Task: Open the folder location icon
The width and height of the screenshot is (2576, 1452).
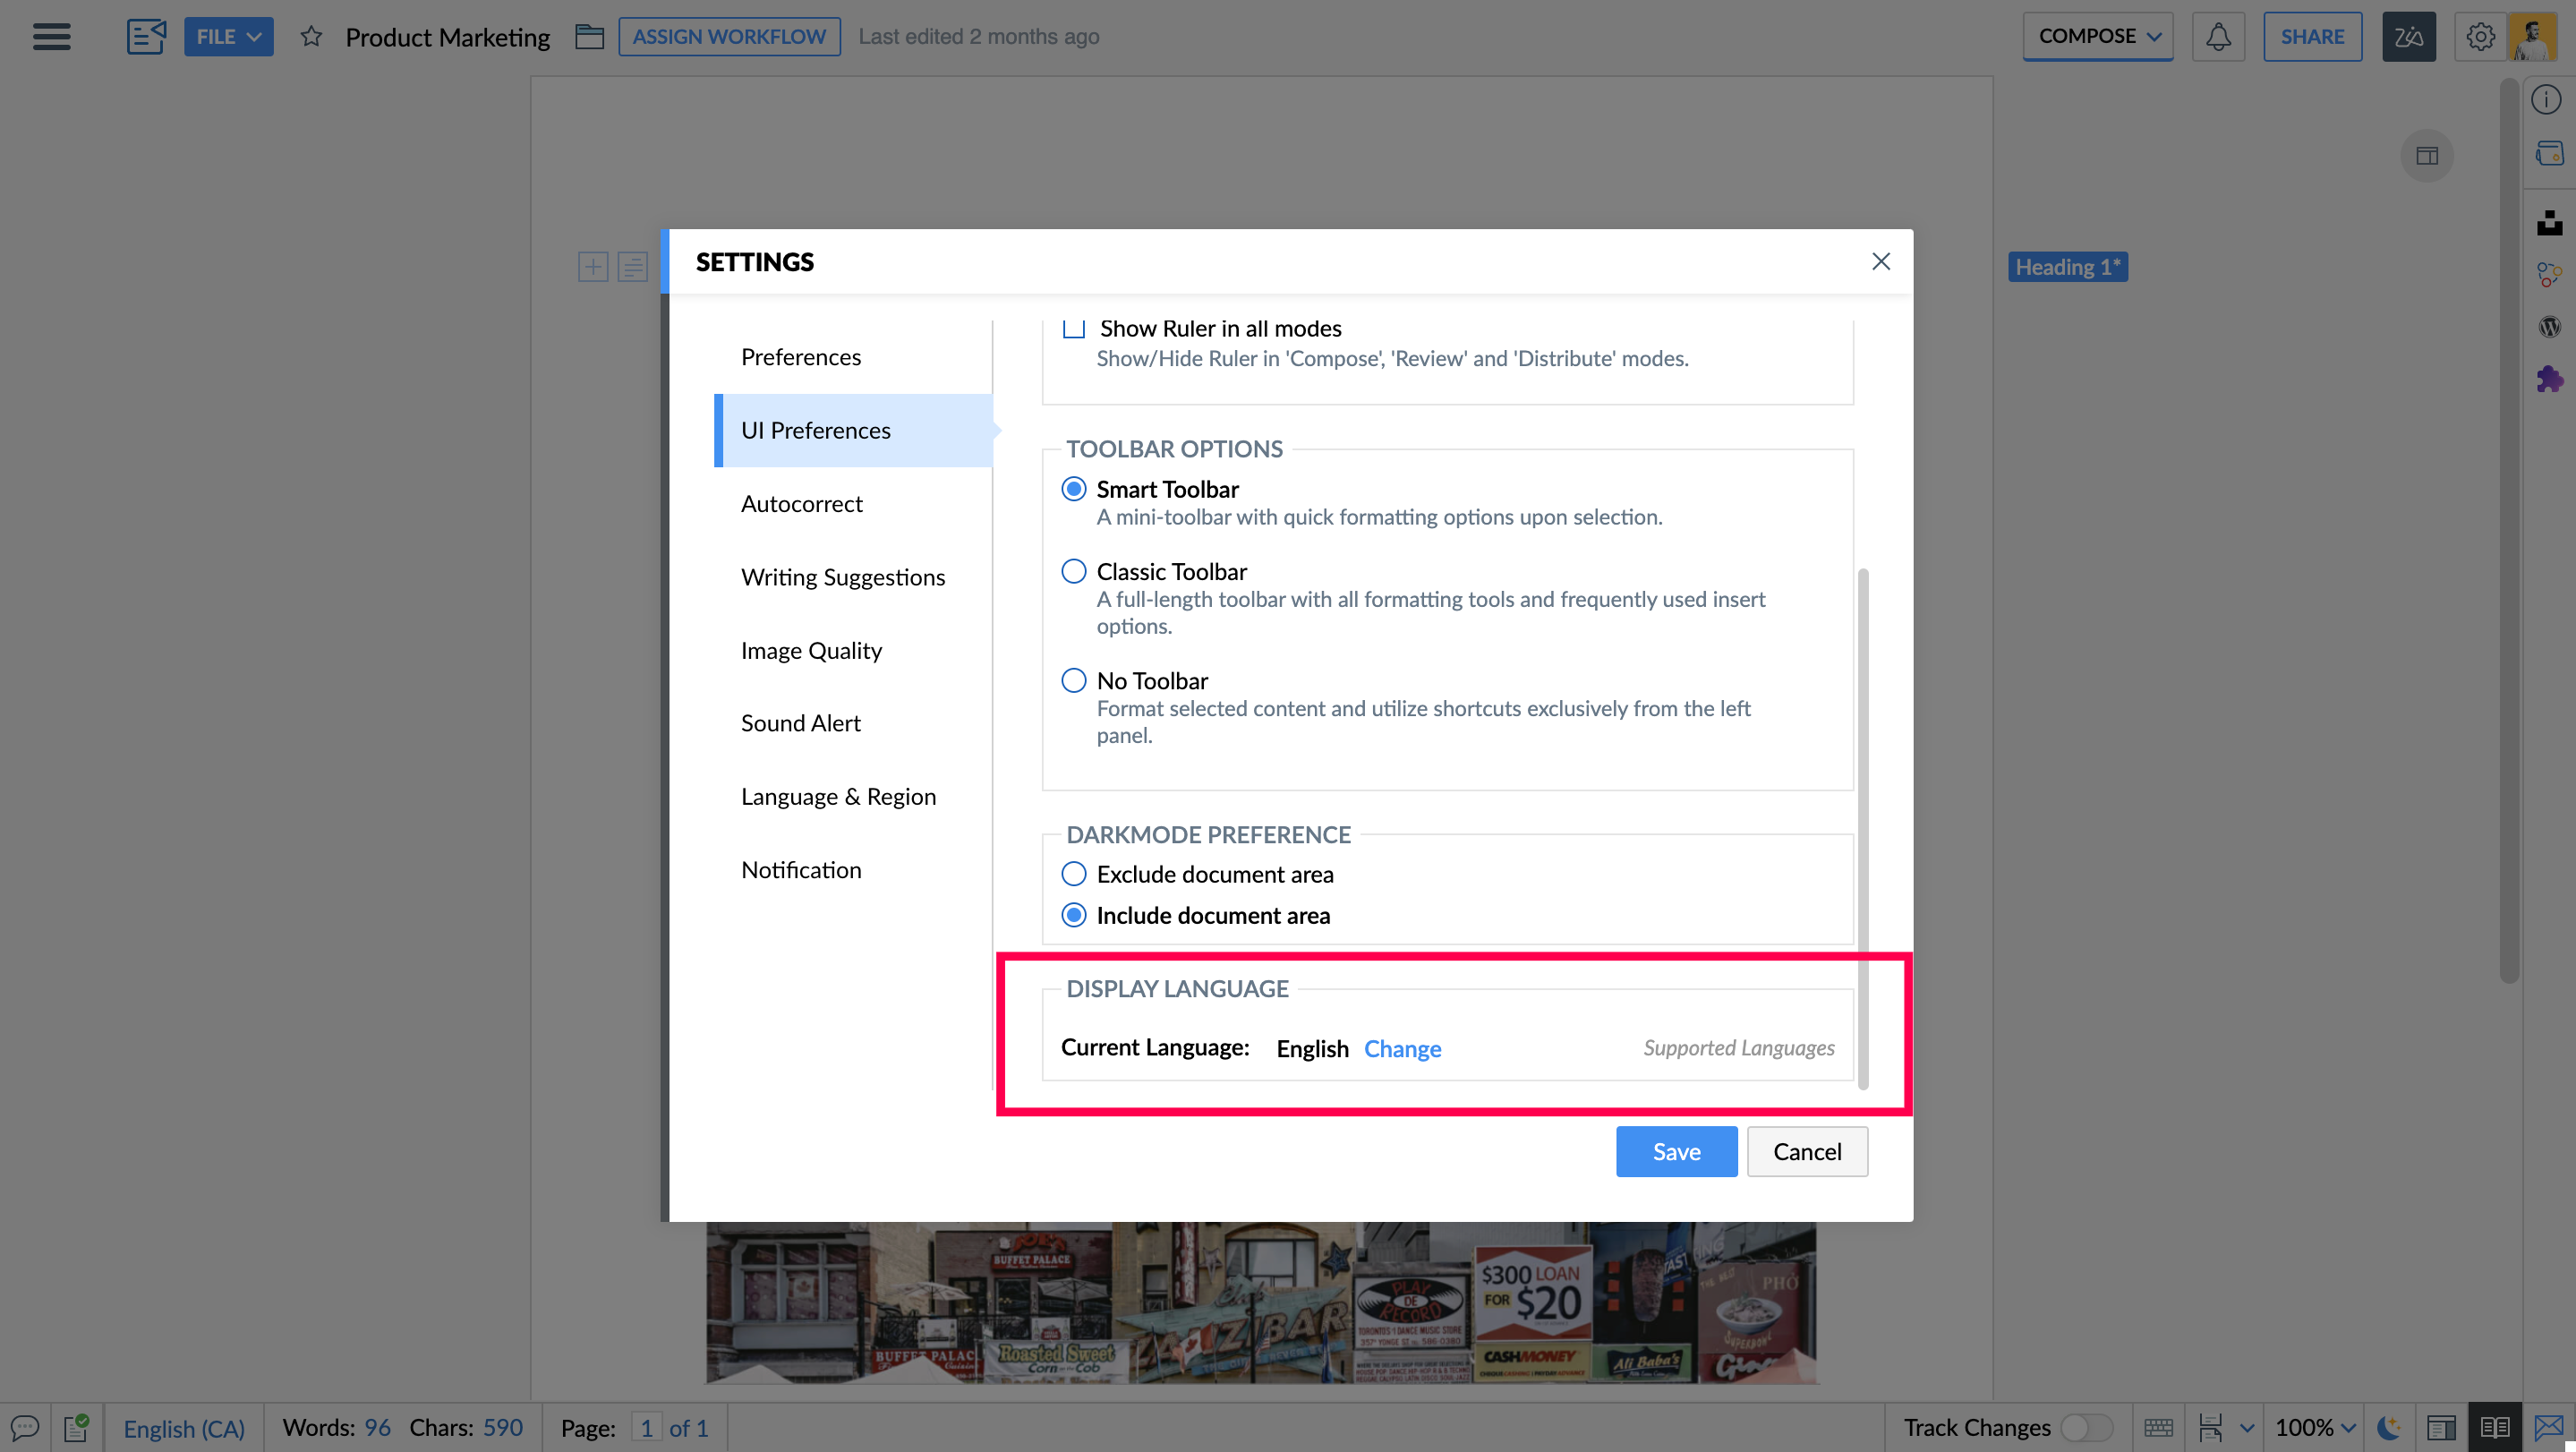Action: click(x=589, y=37)
